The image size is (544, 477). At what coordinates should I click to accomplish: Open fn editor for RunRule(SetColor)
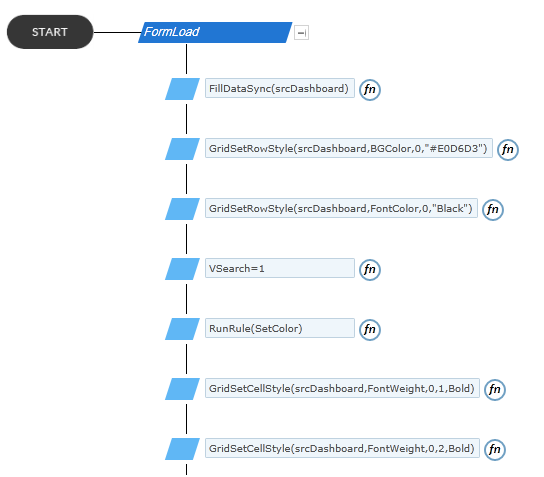click(369, 330)
